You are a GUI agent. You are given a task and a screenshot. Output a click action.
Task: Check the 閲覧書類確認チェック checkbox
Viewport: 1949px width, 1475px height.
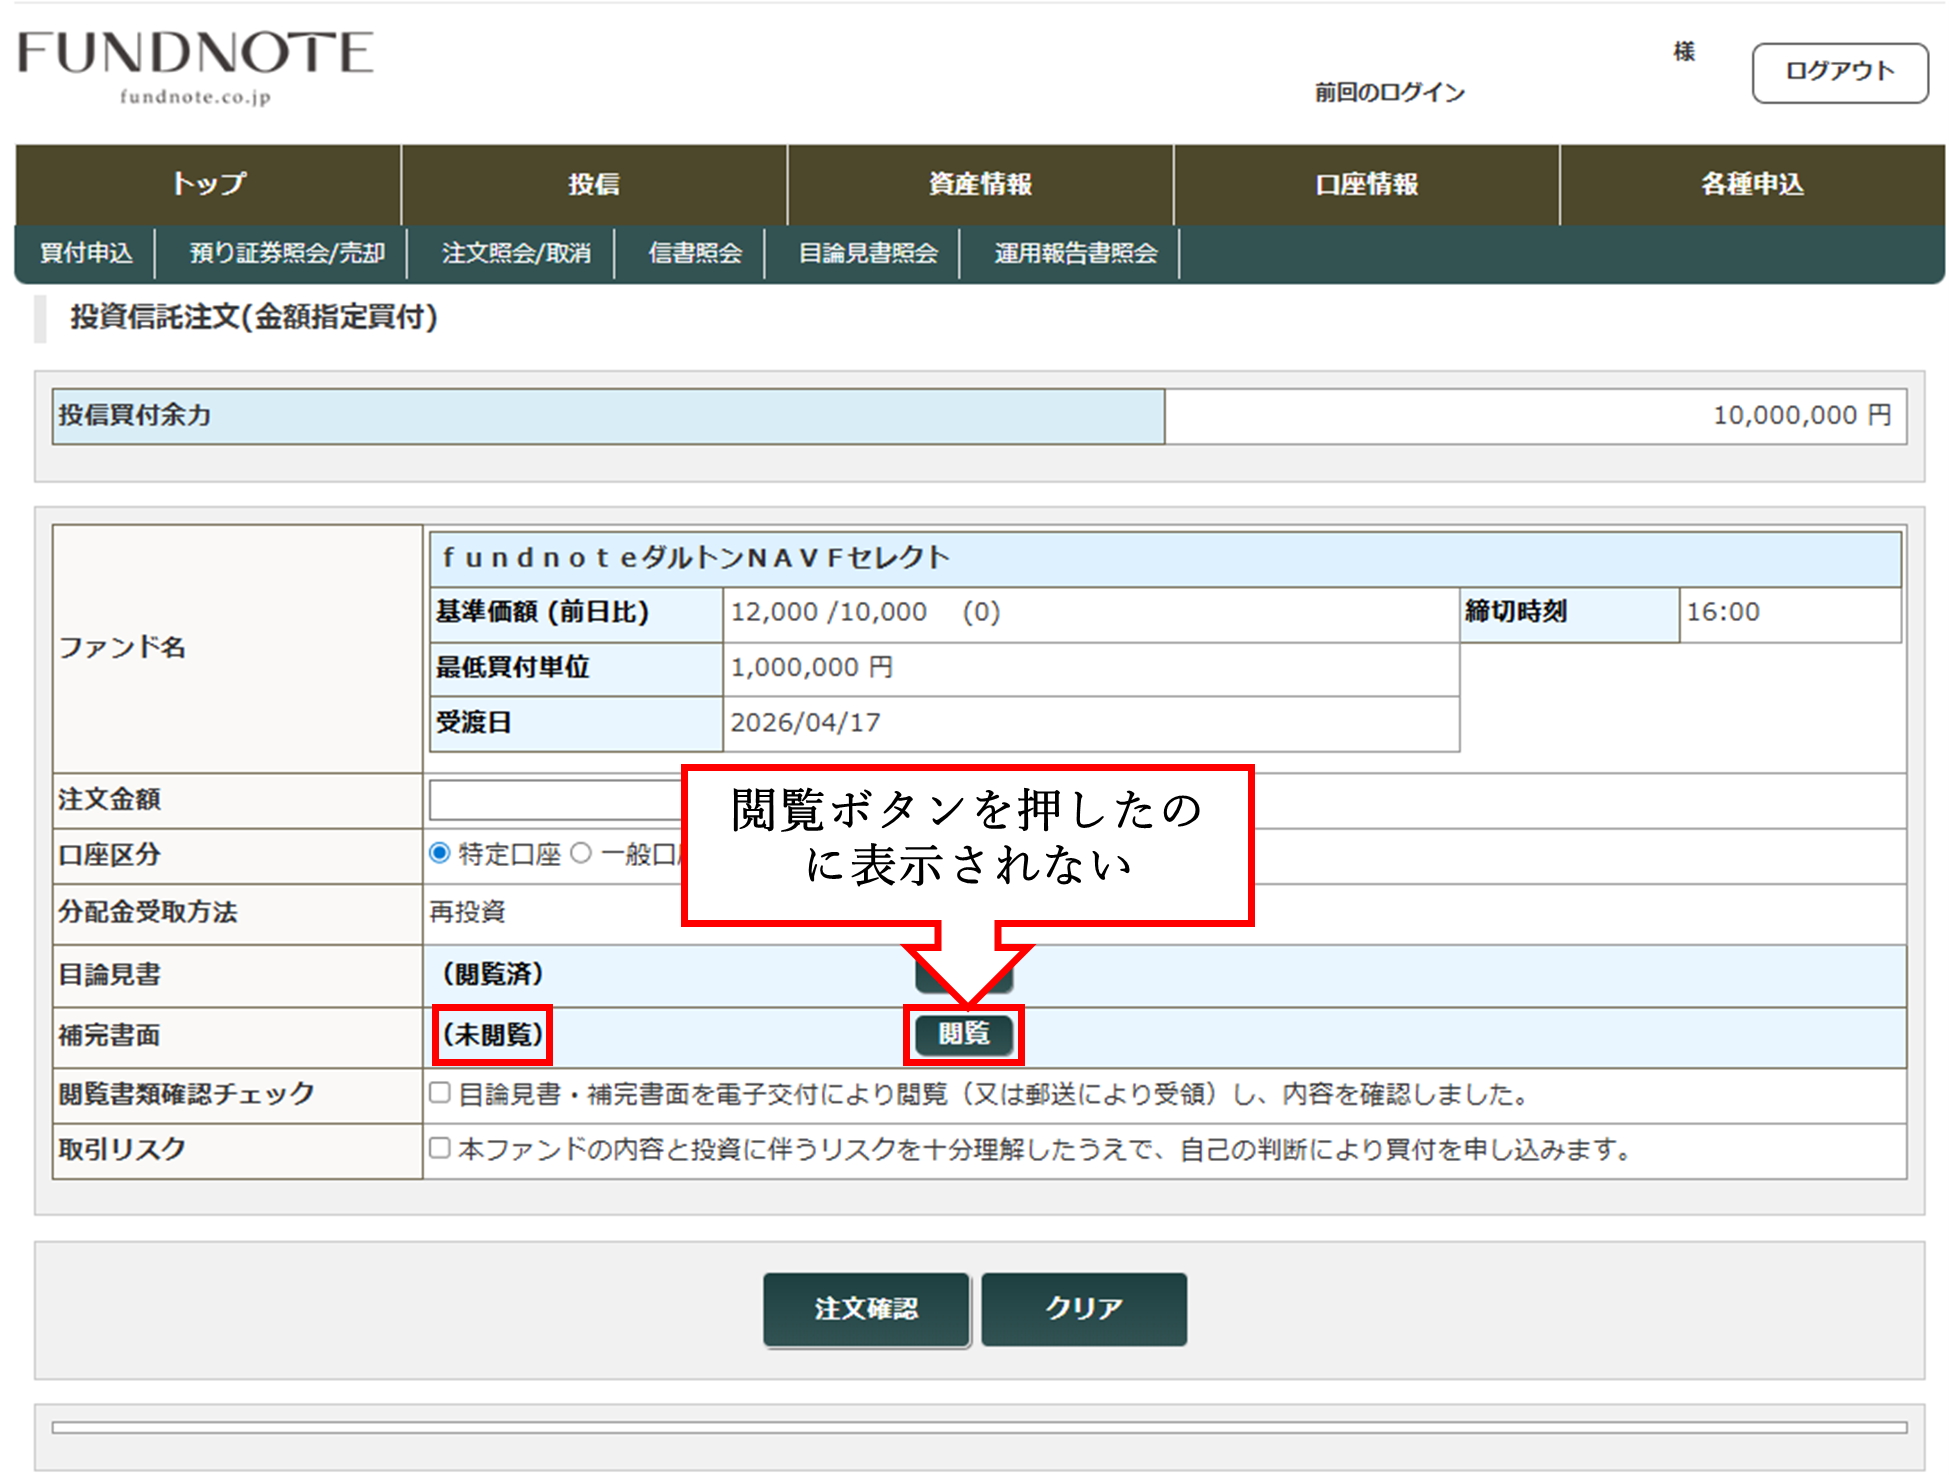click(x=439, y=1092)
